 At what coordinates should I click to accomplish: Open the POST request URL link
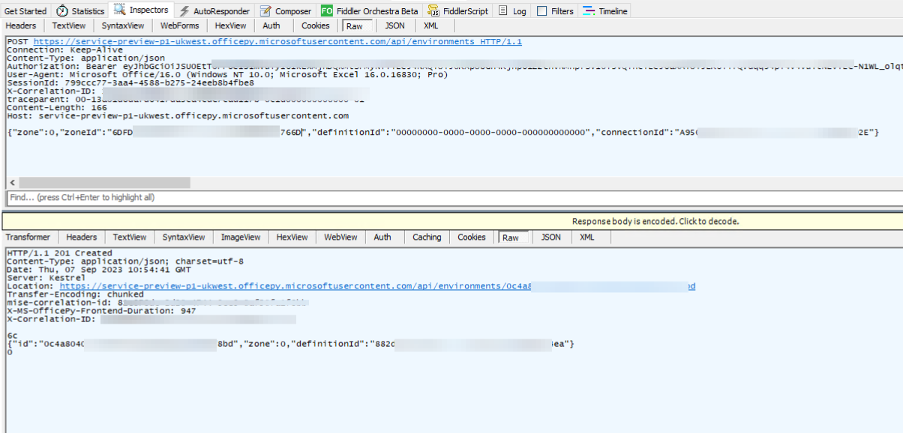point(277,42)
